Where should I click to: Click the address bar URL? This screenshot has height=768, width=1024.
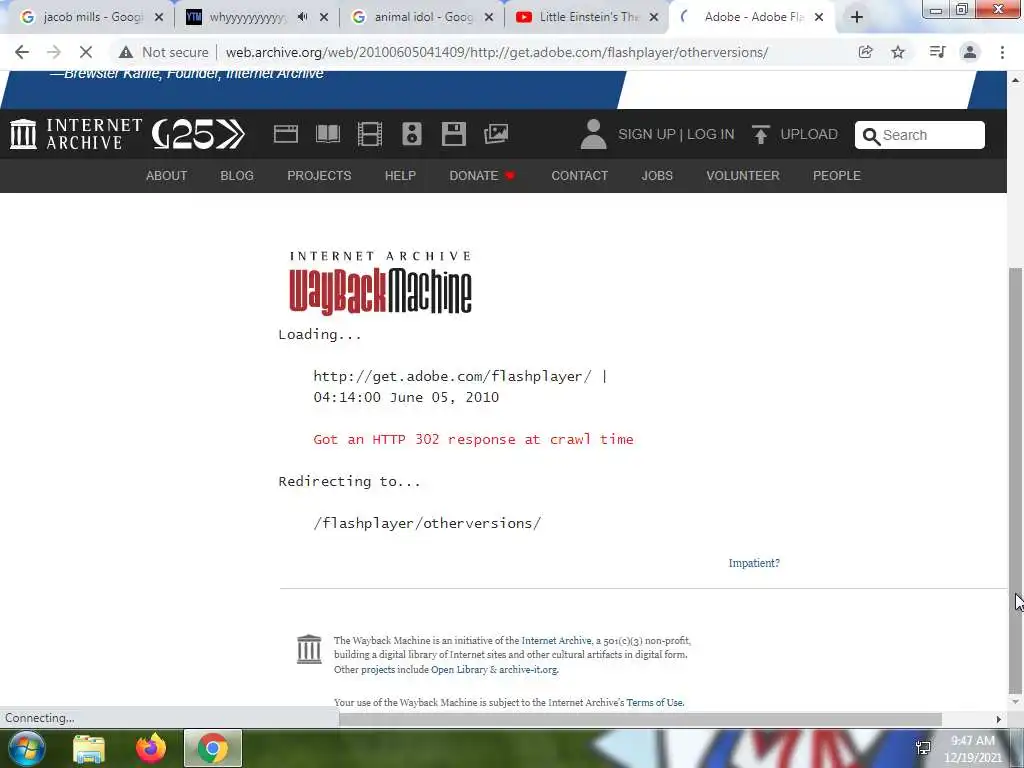(x=497, y=52)
